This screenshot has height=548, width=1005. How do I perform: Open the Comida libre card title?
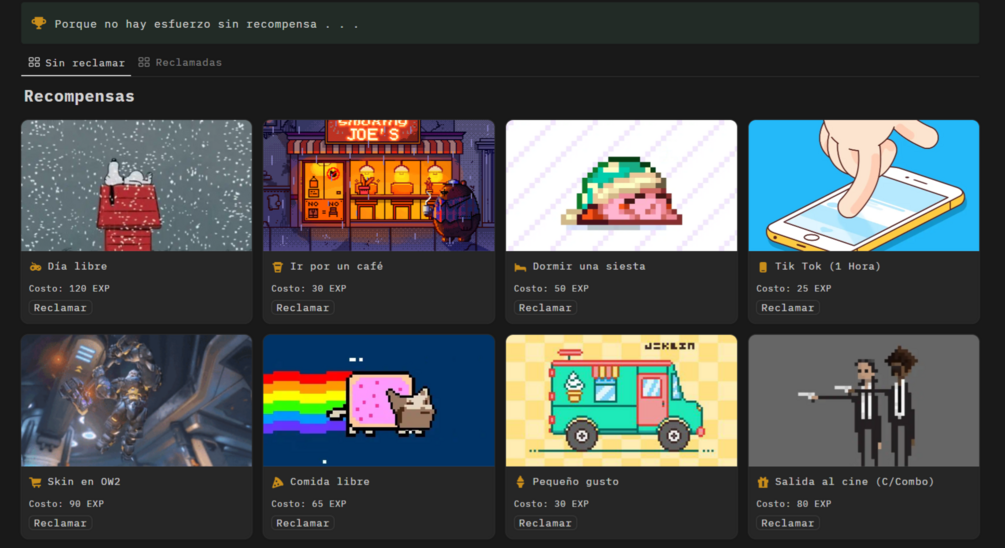tap(329, 482)
